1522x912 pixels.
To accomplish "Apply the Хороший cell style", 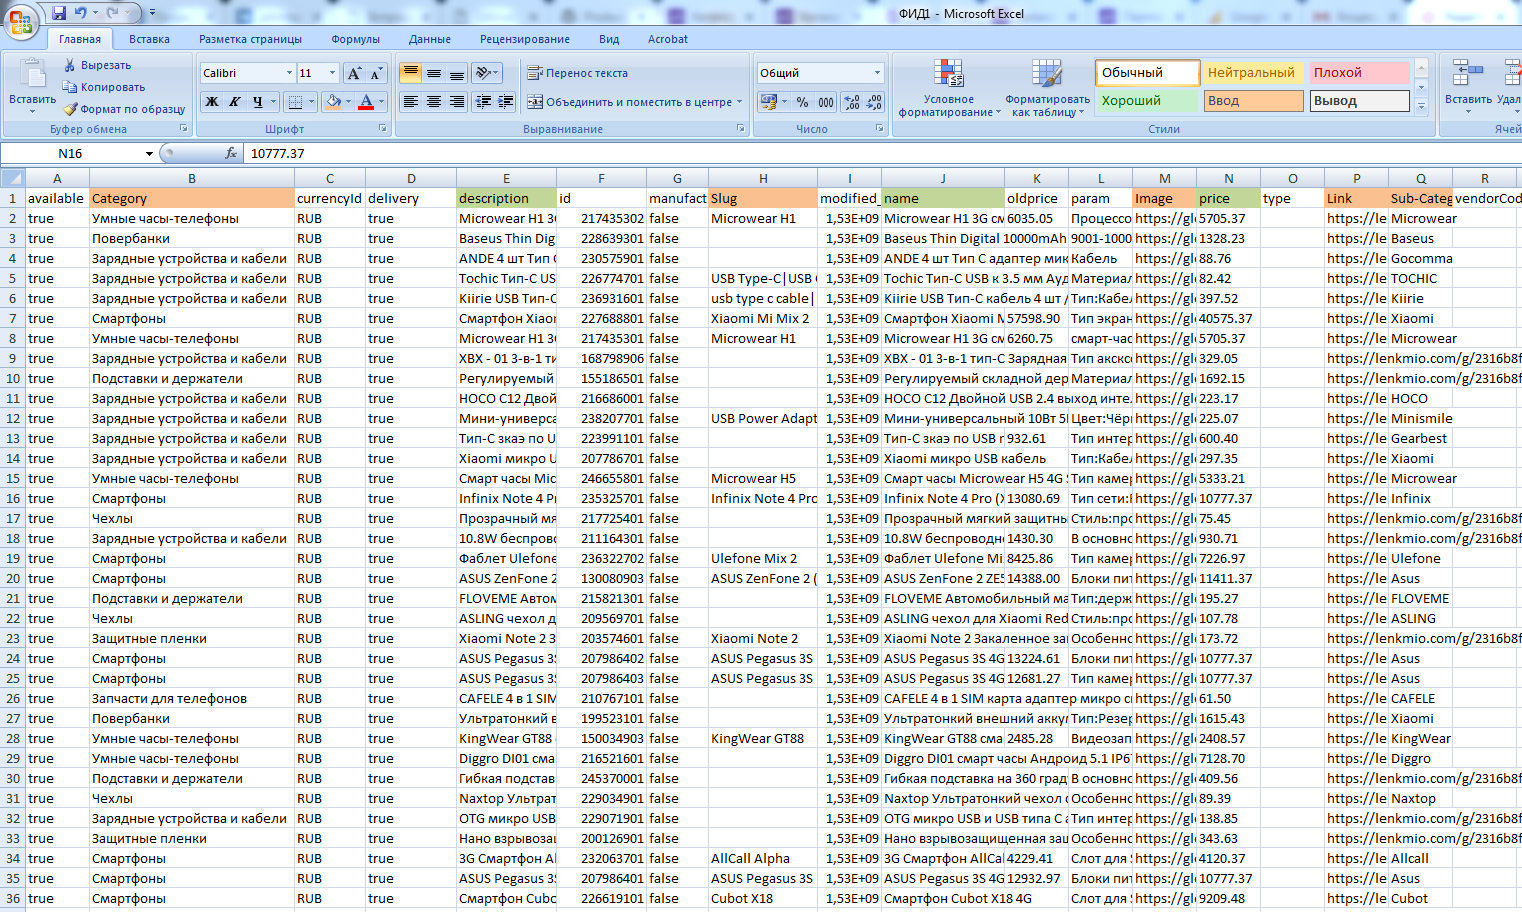I will click(1146, 101).
